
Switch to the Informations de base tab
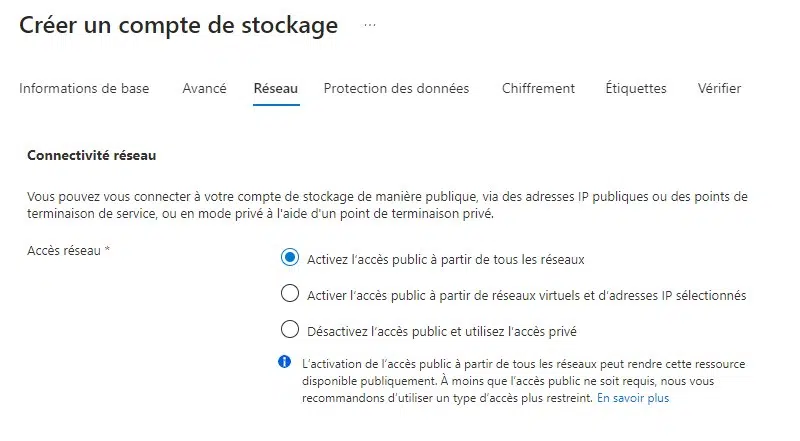click(x=84, y=88)
